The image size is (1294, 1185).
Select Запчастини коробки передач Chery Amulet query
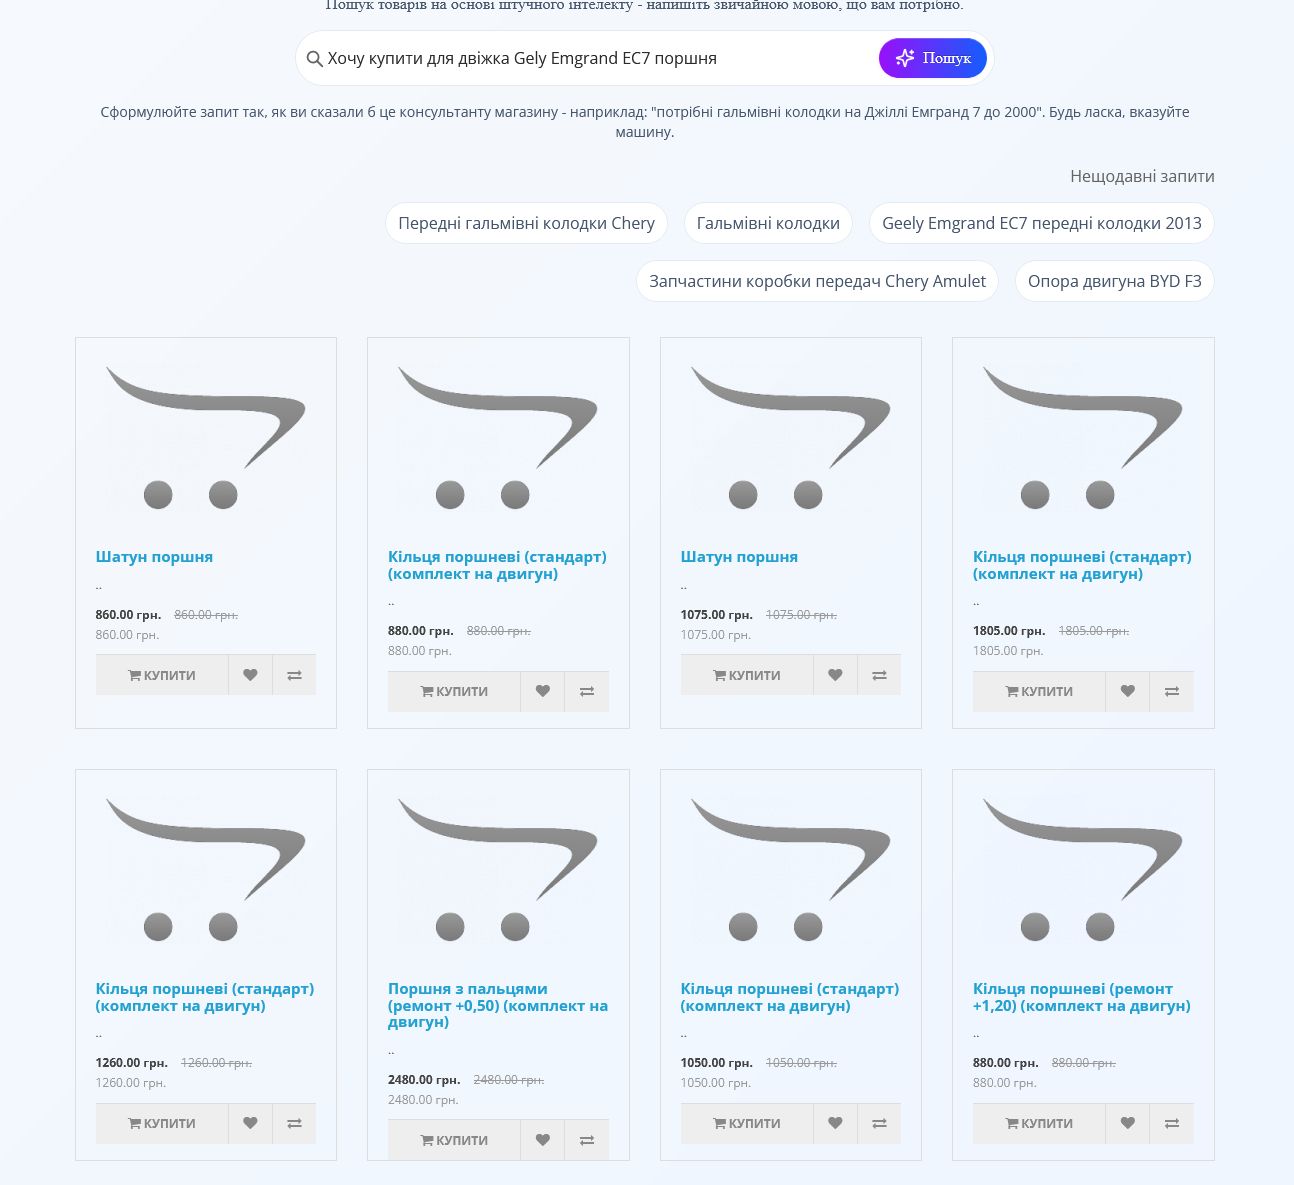click(817, 281)
